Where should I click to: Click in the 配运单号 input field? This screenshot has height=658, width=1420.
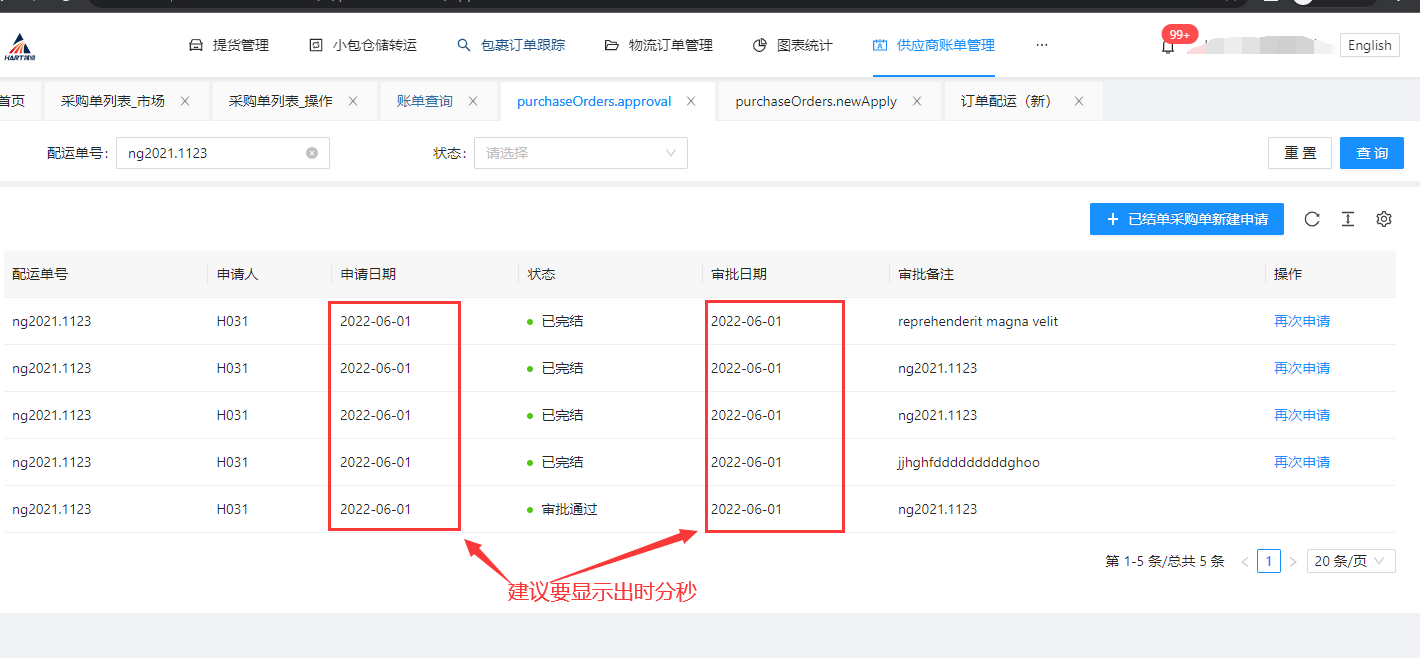click(210, 153)
